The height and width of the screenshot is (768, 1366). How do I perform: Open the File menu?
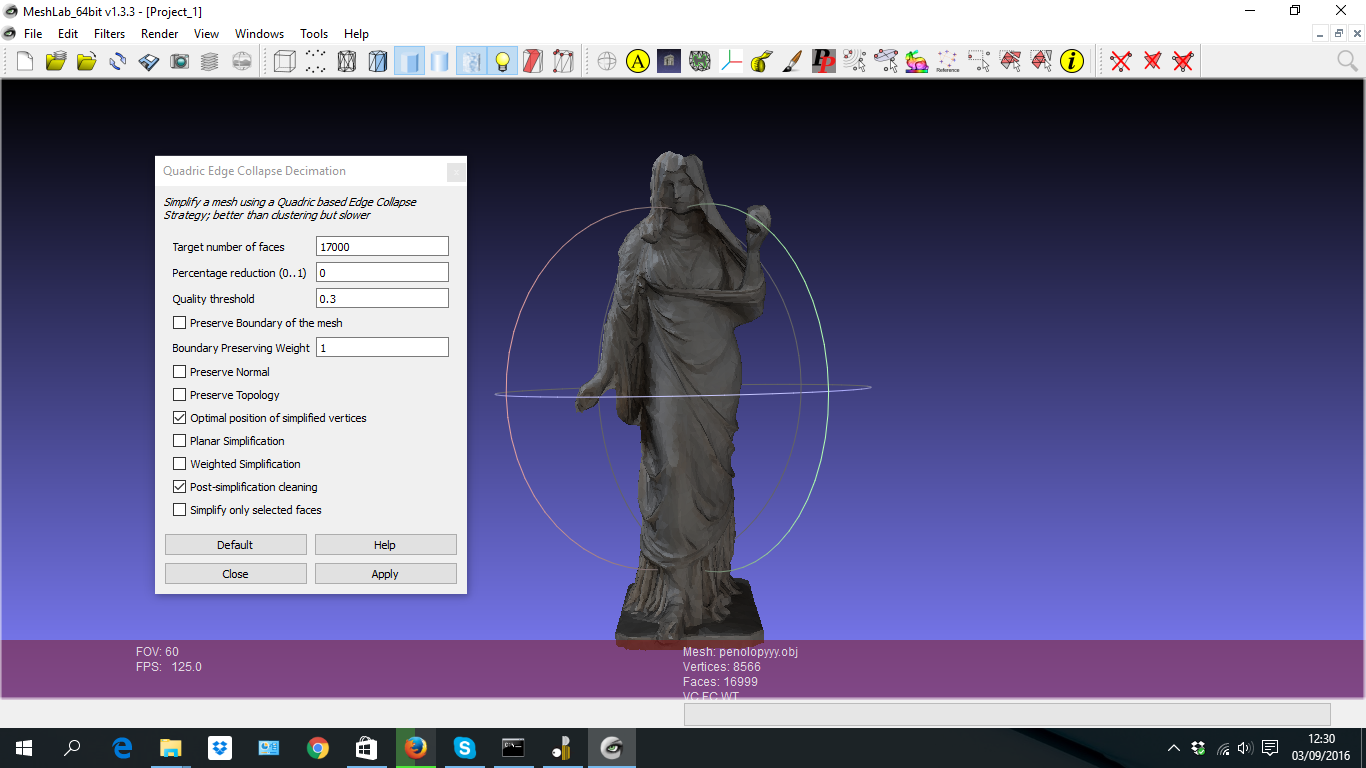coord(33,34)
